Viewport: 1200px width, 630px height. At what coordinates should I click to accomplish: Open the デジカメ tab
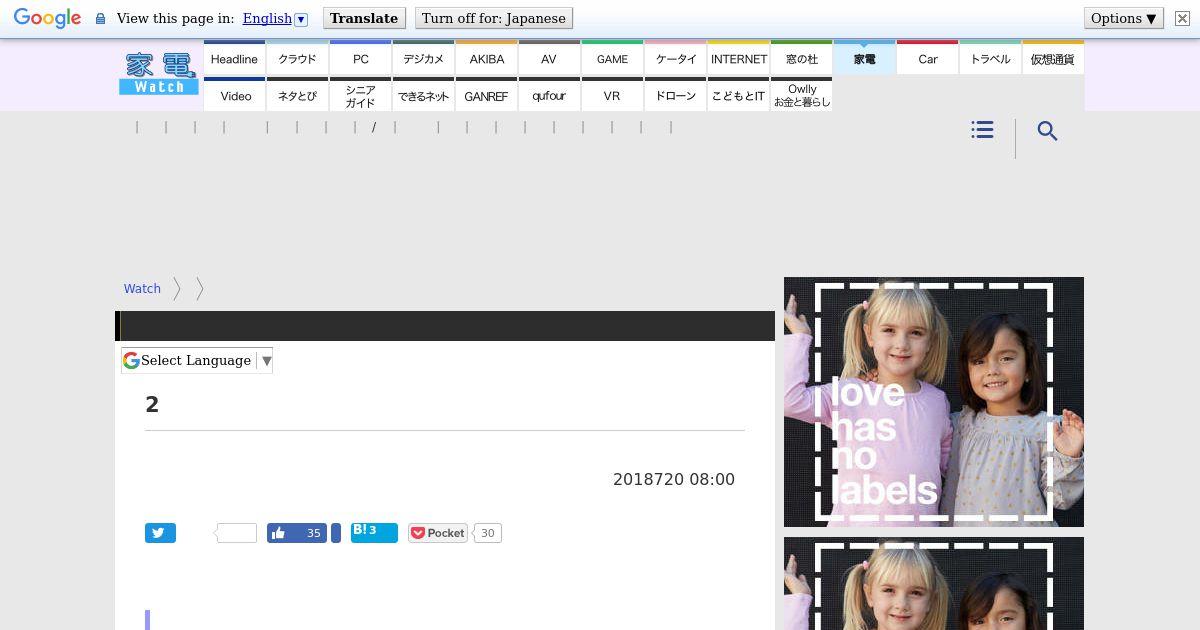coord(423,58)
